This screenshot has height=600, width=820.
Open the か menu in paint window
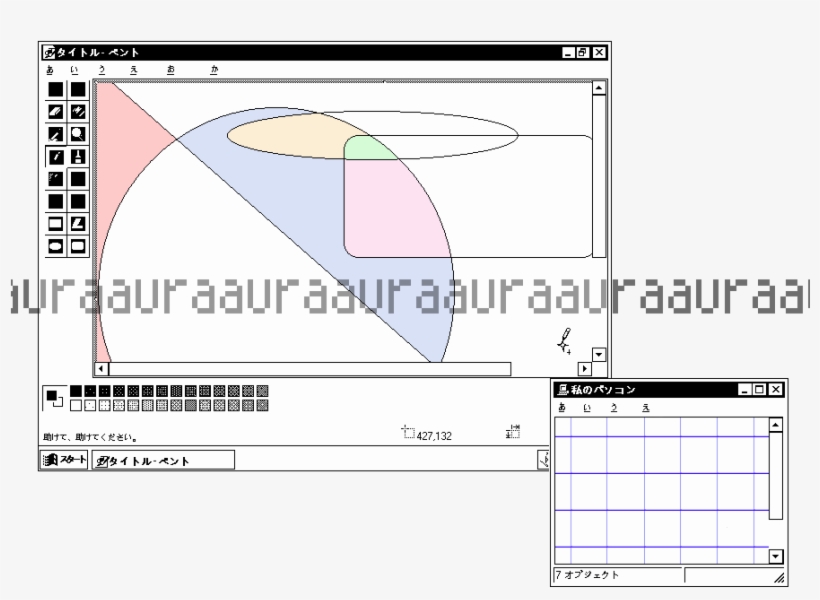214,70
